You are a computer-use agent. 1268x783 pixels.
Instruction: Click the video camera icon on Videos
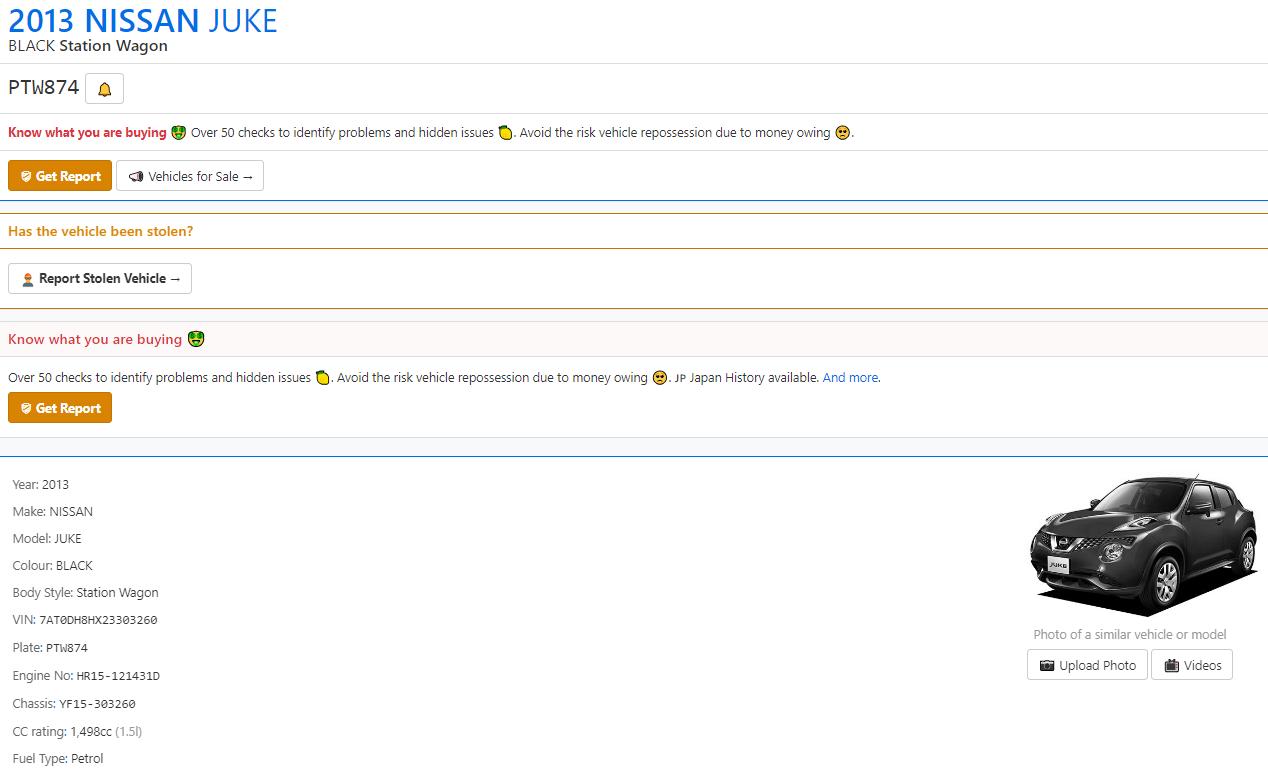point(1172,666)
